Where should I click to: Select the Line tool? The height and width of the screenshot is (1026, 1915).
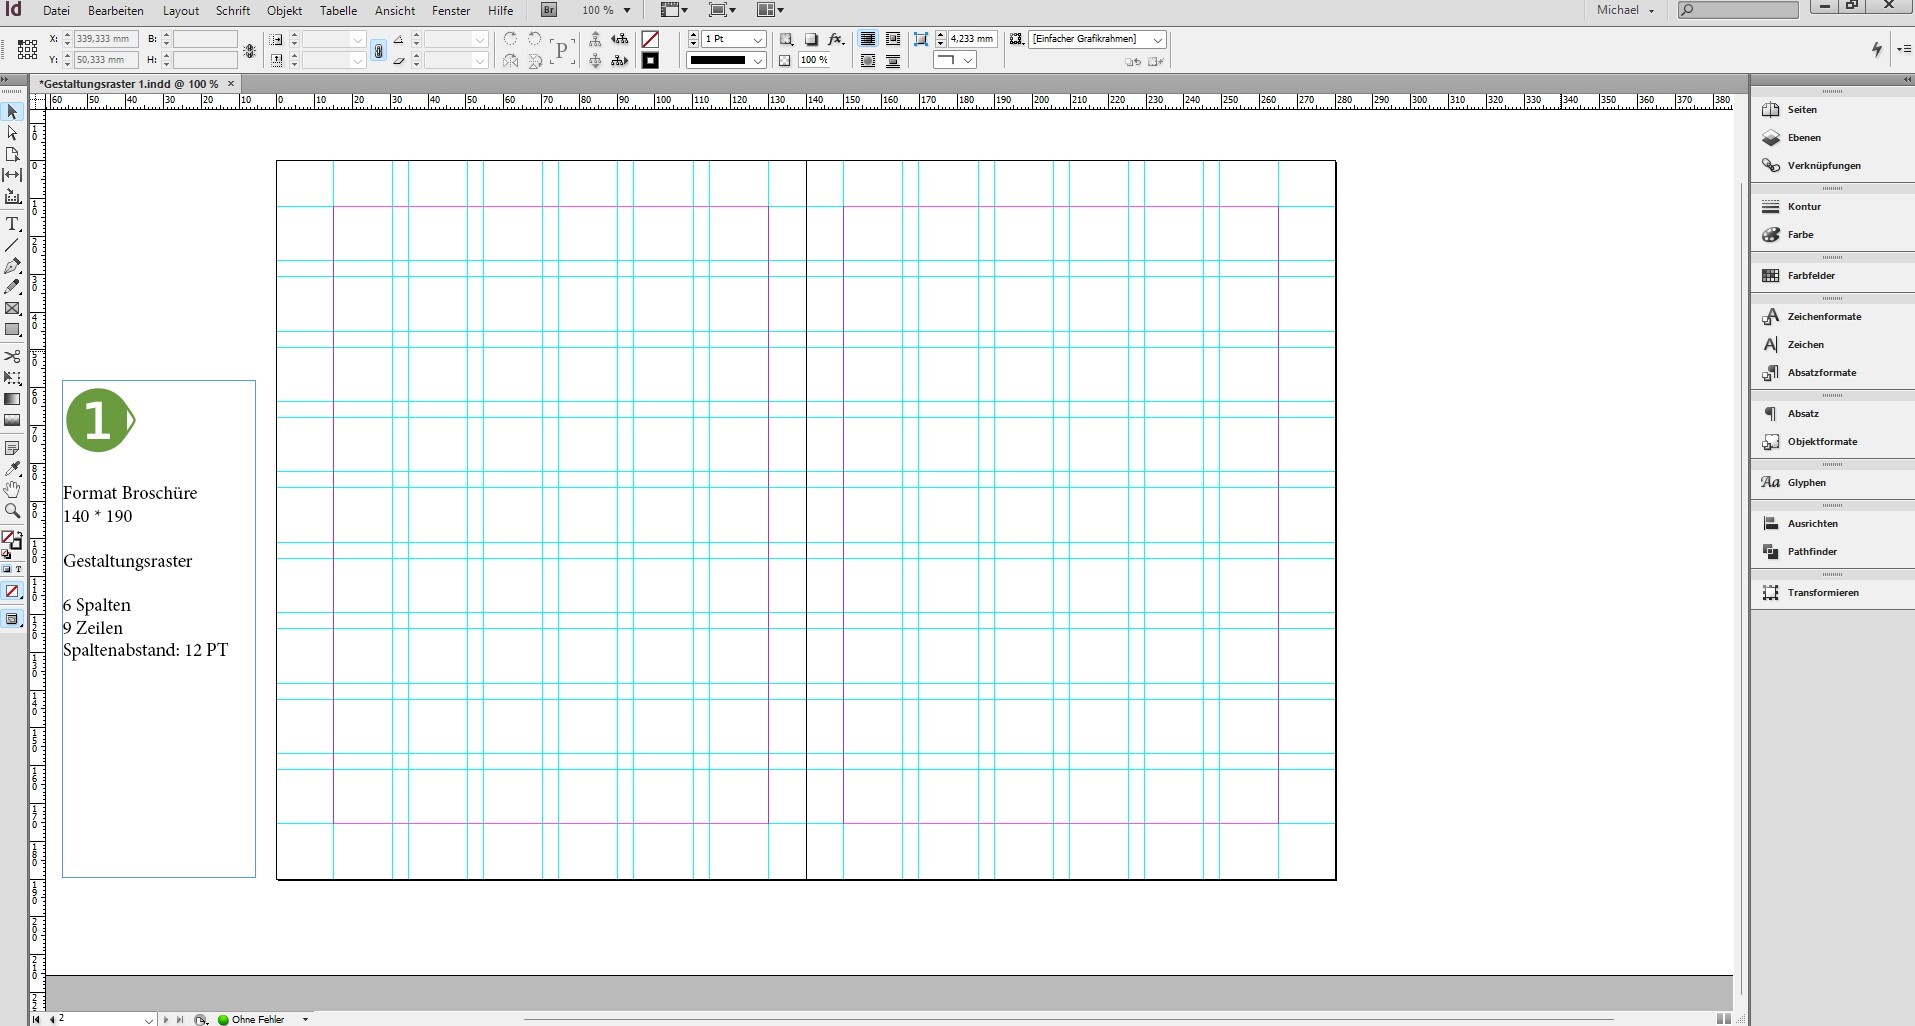pos(12,245)
